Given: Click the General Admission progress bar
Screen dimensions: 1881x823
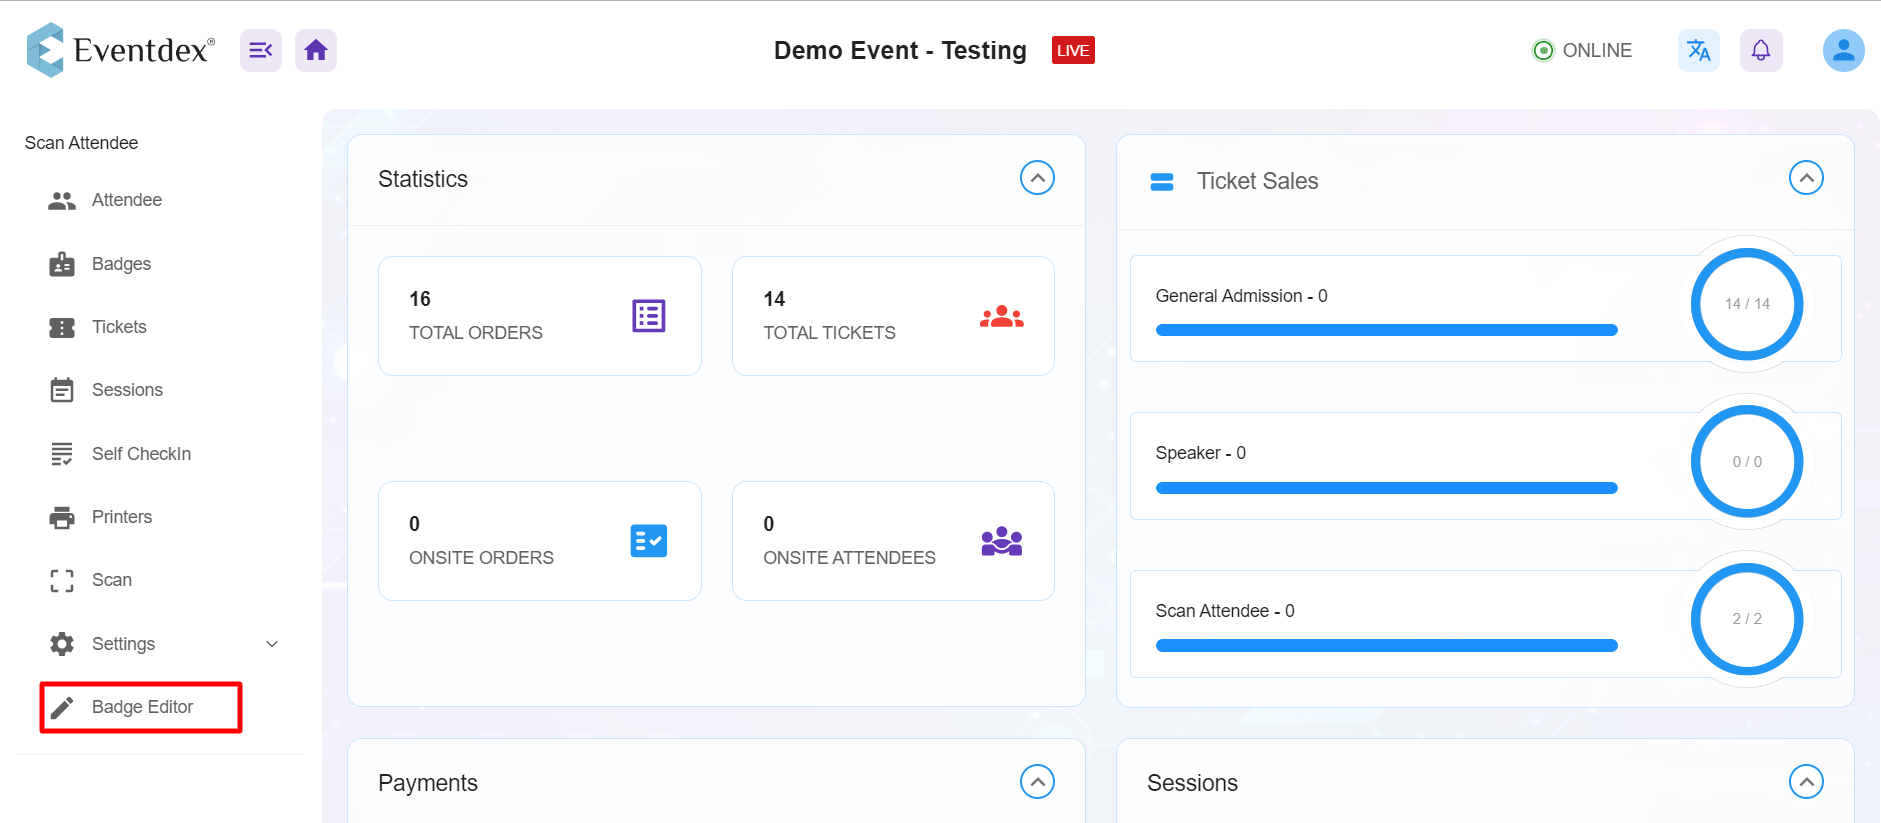Looking at the screenshot, I should click(x=1386, y=330).
